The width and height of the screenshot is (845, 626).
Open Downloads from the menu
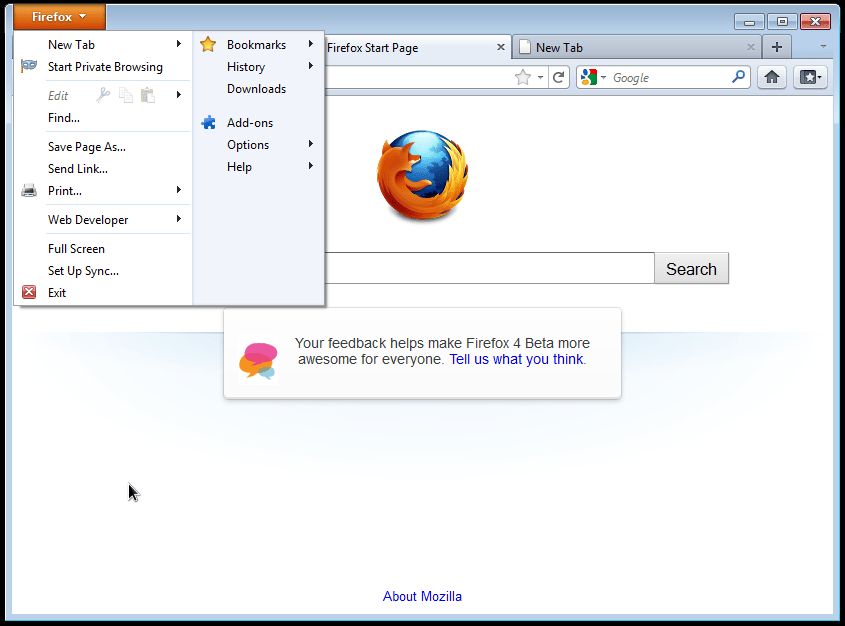coord(256,89)
